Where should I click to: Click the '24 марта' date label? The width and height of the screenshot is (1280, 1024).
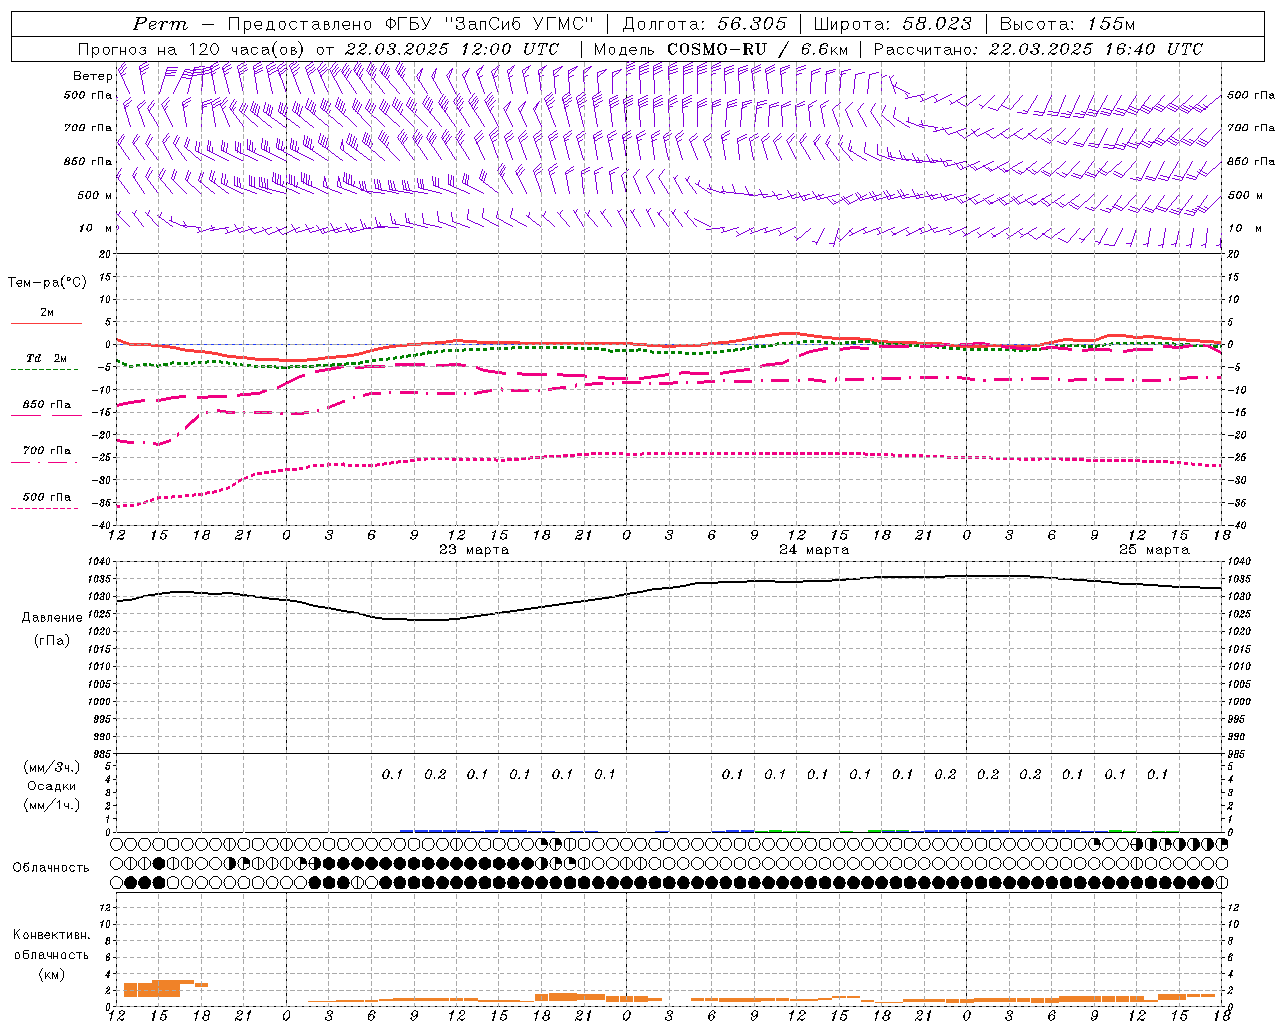(814, 550)
